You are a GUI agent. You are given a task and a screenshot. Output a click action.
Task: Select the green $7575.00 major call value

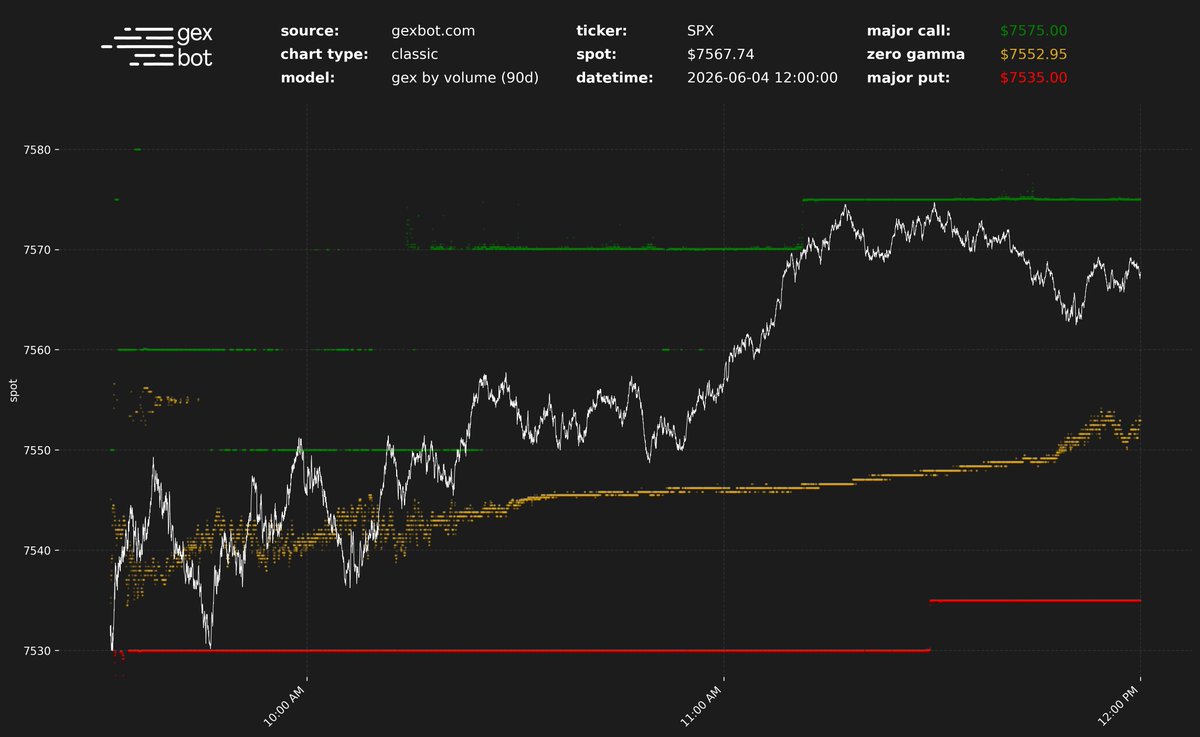tap(1034, 31)
